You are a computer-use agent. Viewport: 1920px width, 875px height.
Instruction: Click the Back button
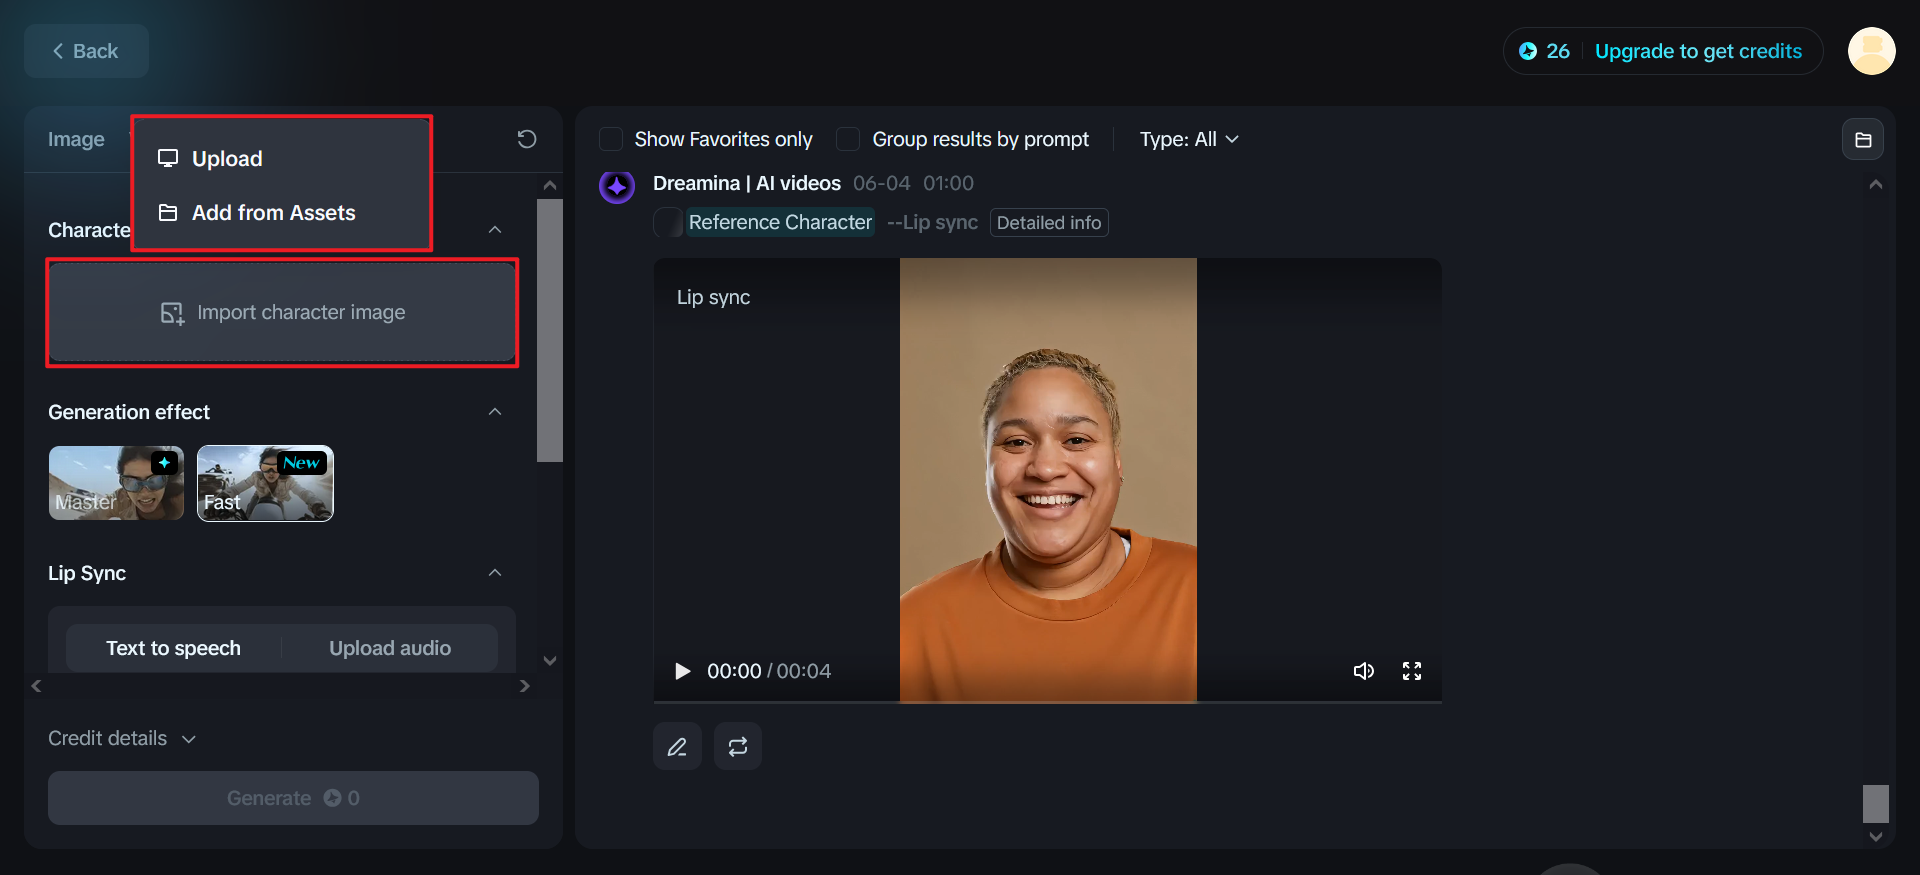[x=86, y=51]
